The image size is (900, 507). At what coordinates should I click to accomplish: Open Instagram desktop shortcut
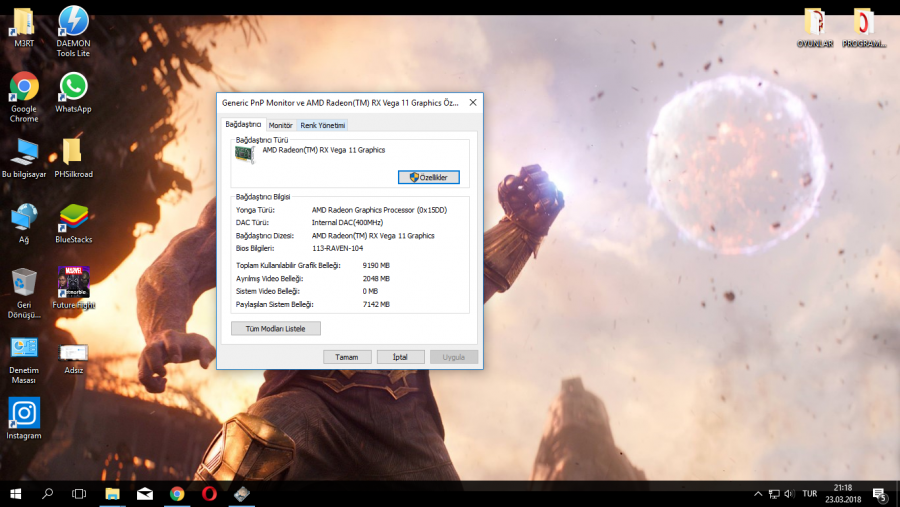(x=24, y=419)
